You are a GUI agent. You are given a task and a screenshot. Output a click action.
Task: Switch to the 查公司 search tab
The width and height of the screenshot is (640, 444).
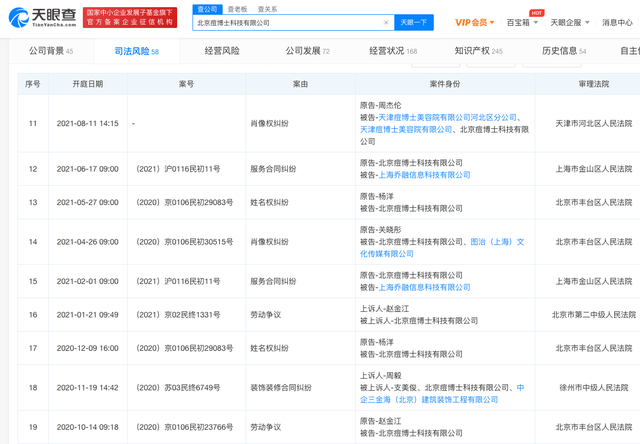point(207,9)
